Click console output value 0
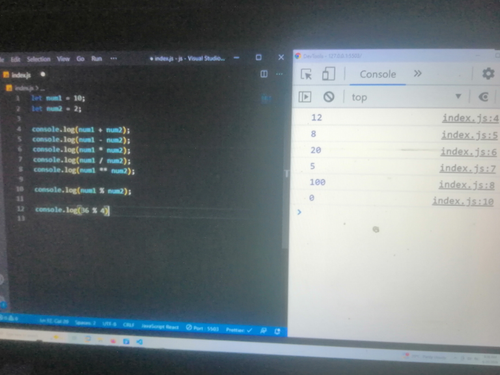The height and width of the screenshot is (375, 500). pyautogui.click(x=312, y=198)
